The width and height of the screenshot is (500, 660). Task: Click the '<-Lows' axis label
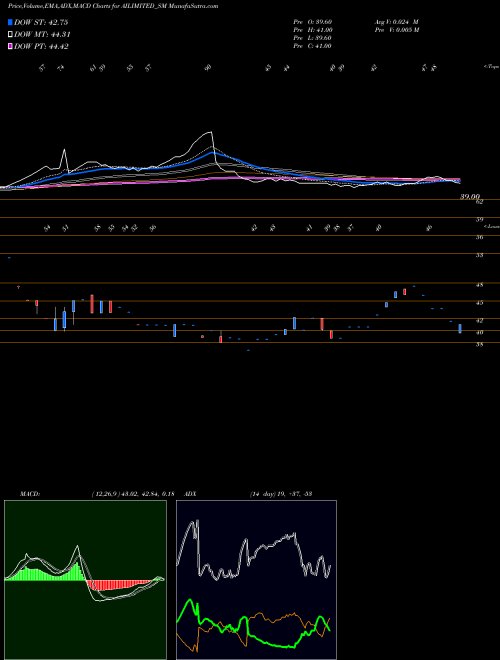492,226
